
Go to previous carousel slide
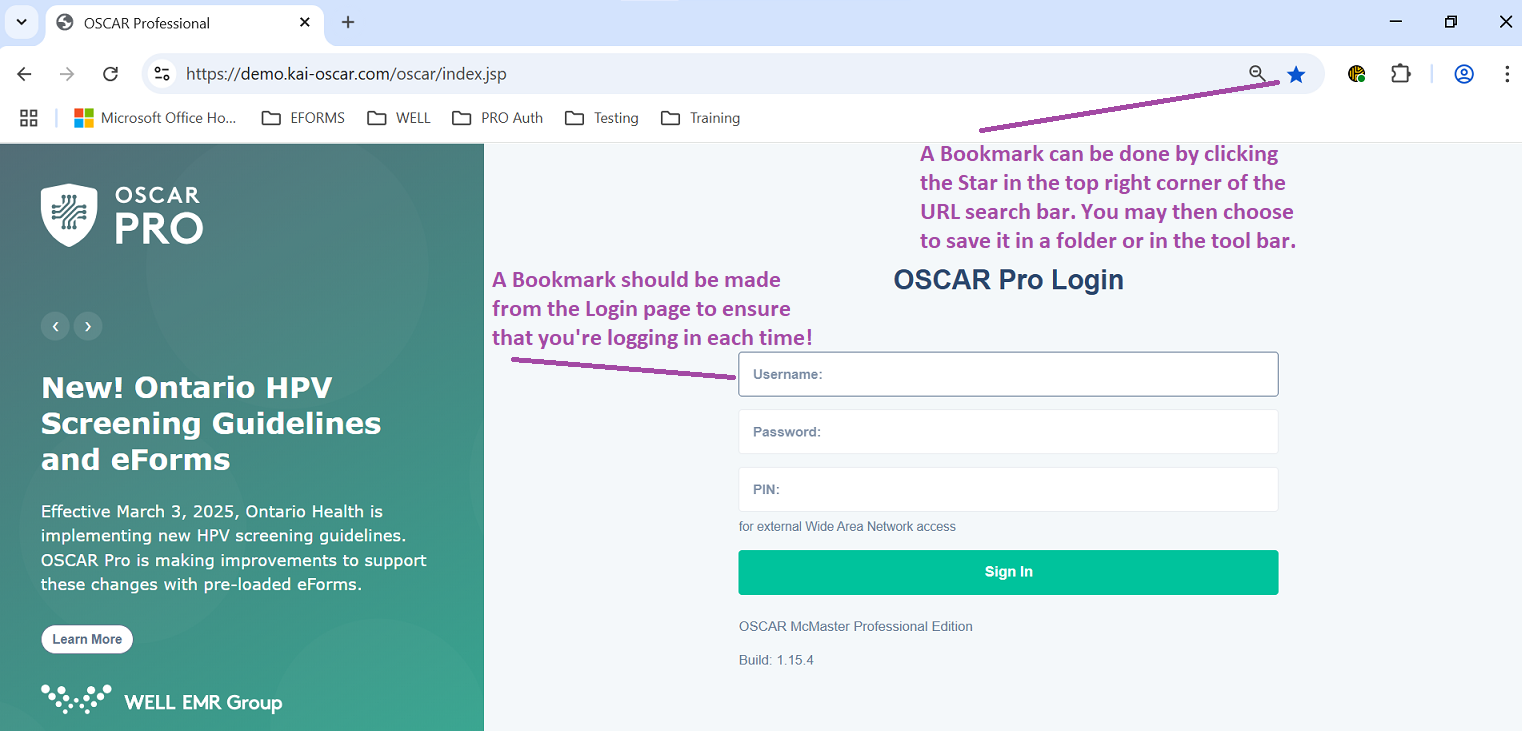click(x=55, y=326)
